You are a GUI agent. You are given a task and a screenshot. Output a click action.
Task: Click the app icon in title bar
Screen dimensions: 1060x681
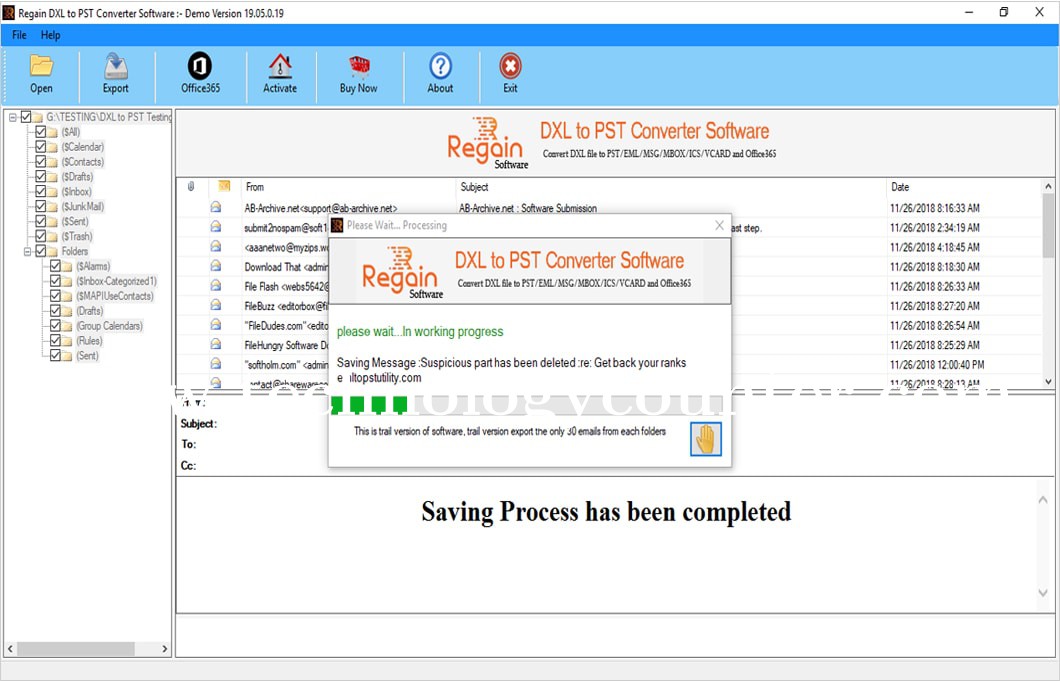9,13
